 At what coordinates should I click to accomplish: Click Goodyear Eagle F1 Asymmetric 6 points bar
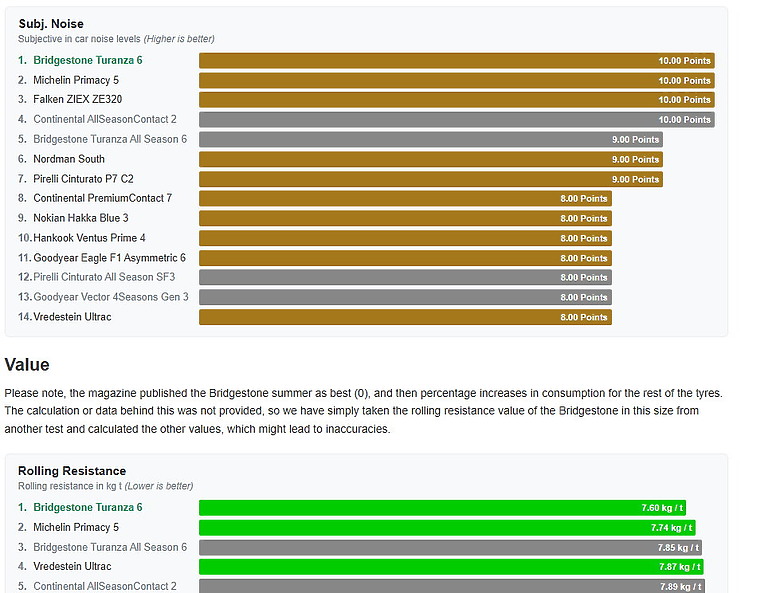pos(405,258)
